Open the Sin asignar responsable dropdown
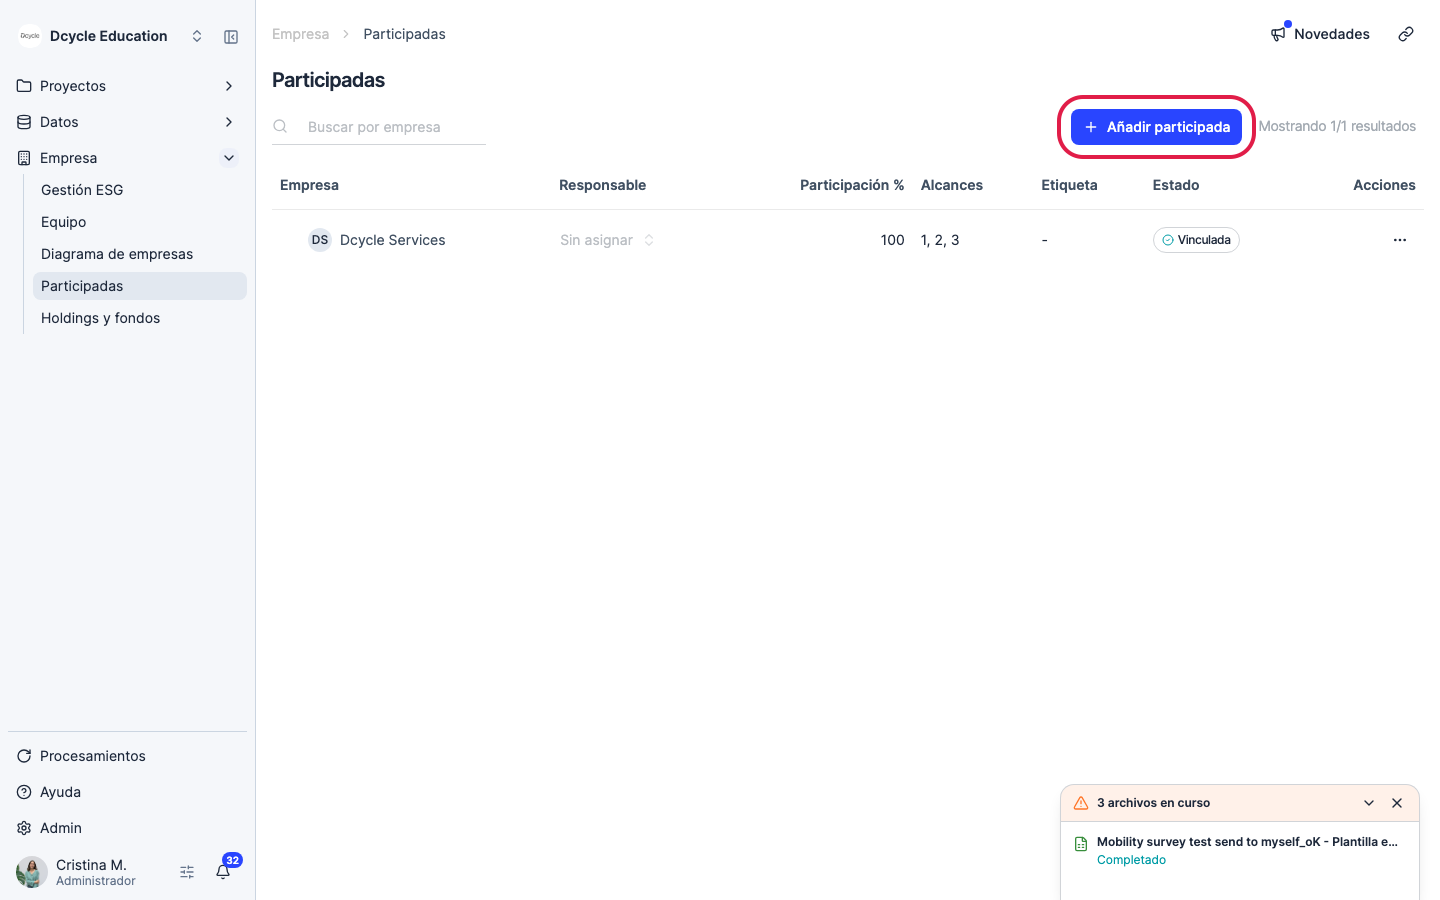Viewport: 1440px width, 900px height. pyautogui.click(x=607, y=240)
